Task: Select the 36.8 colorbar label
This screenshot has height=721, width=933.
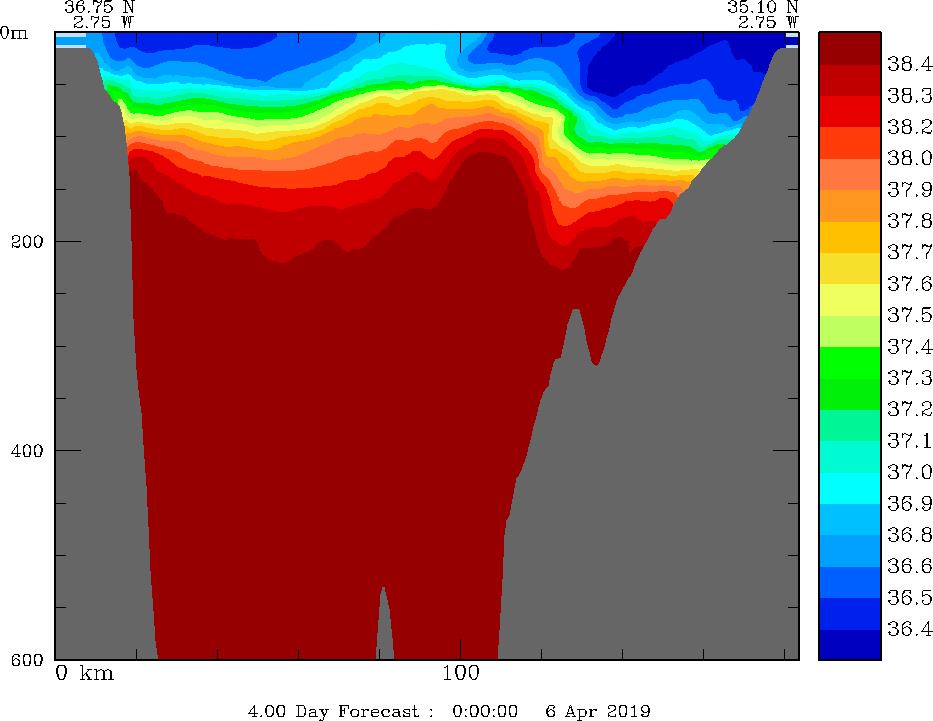Action: pyautogui.click(x=909, y=536)
